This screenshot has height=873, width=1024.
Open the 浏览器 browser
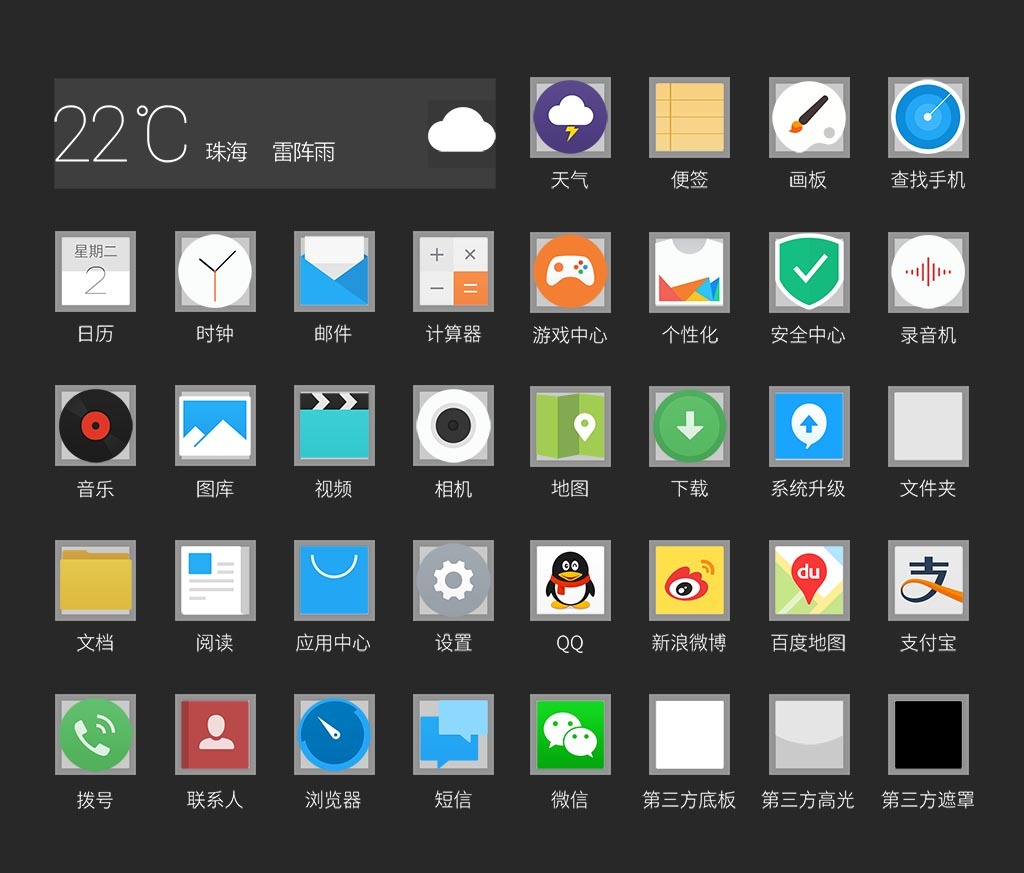[333, 735]
